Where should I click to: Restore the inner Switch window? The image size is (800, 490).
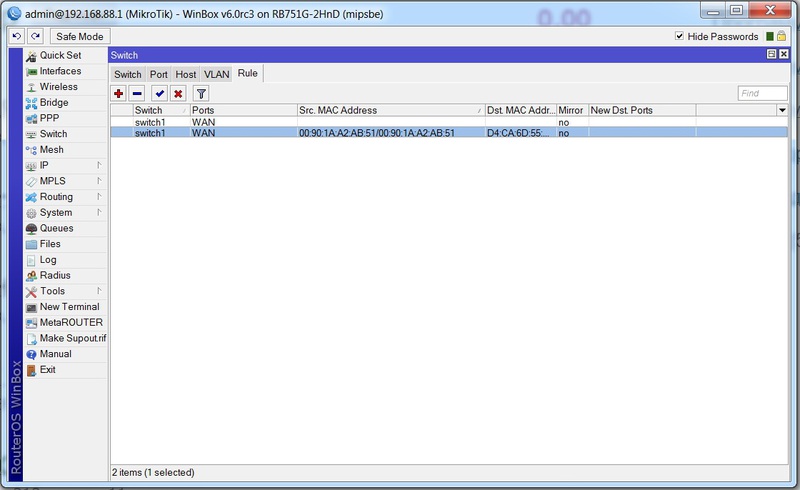click(x=771, y=54)
